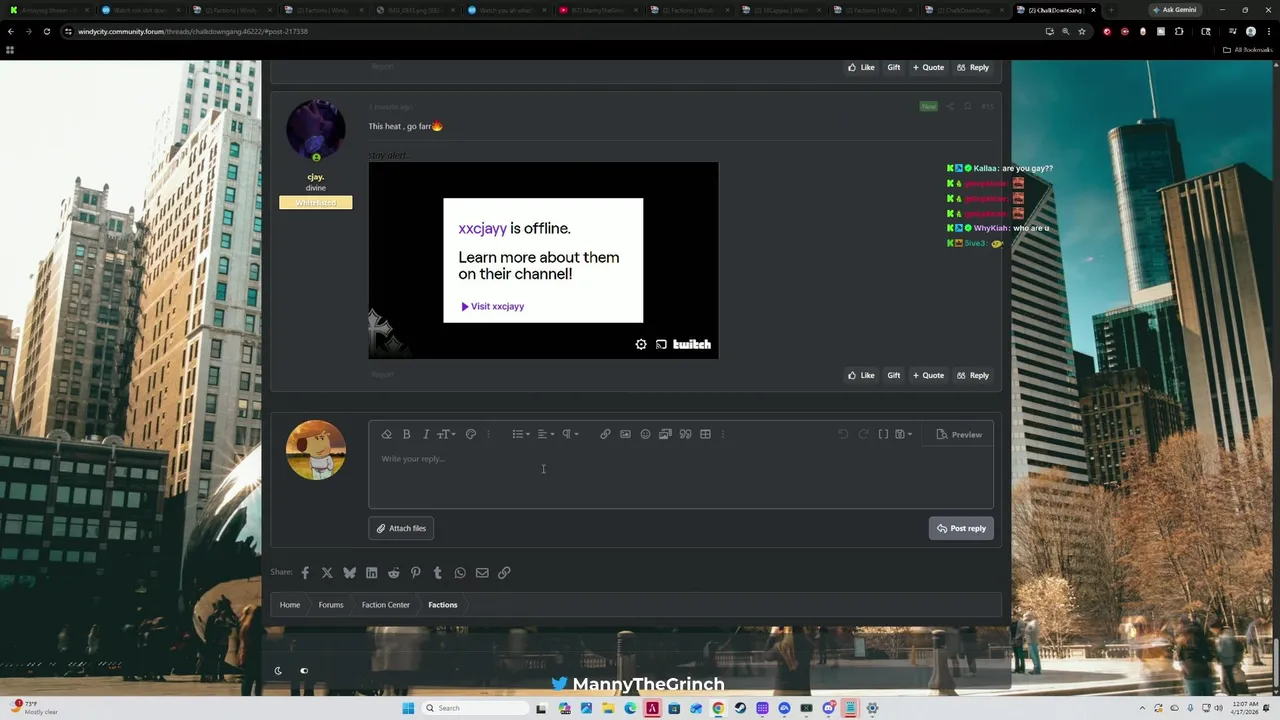Open the drafts save dropdown
This screenshot has width=1280, height=720.
tap(903, 434)
